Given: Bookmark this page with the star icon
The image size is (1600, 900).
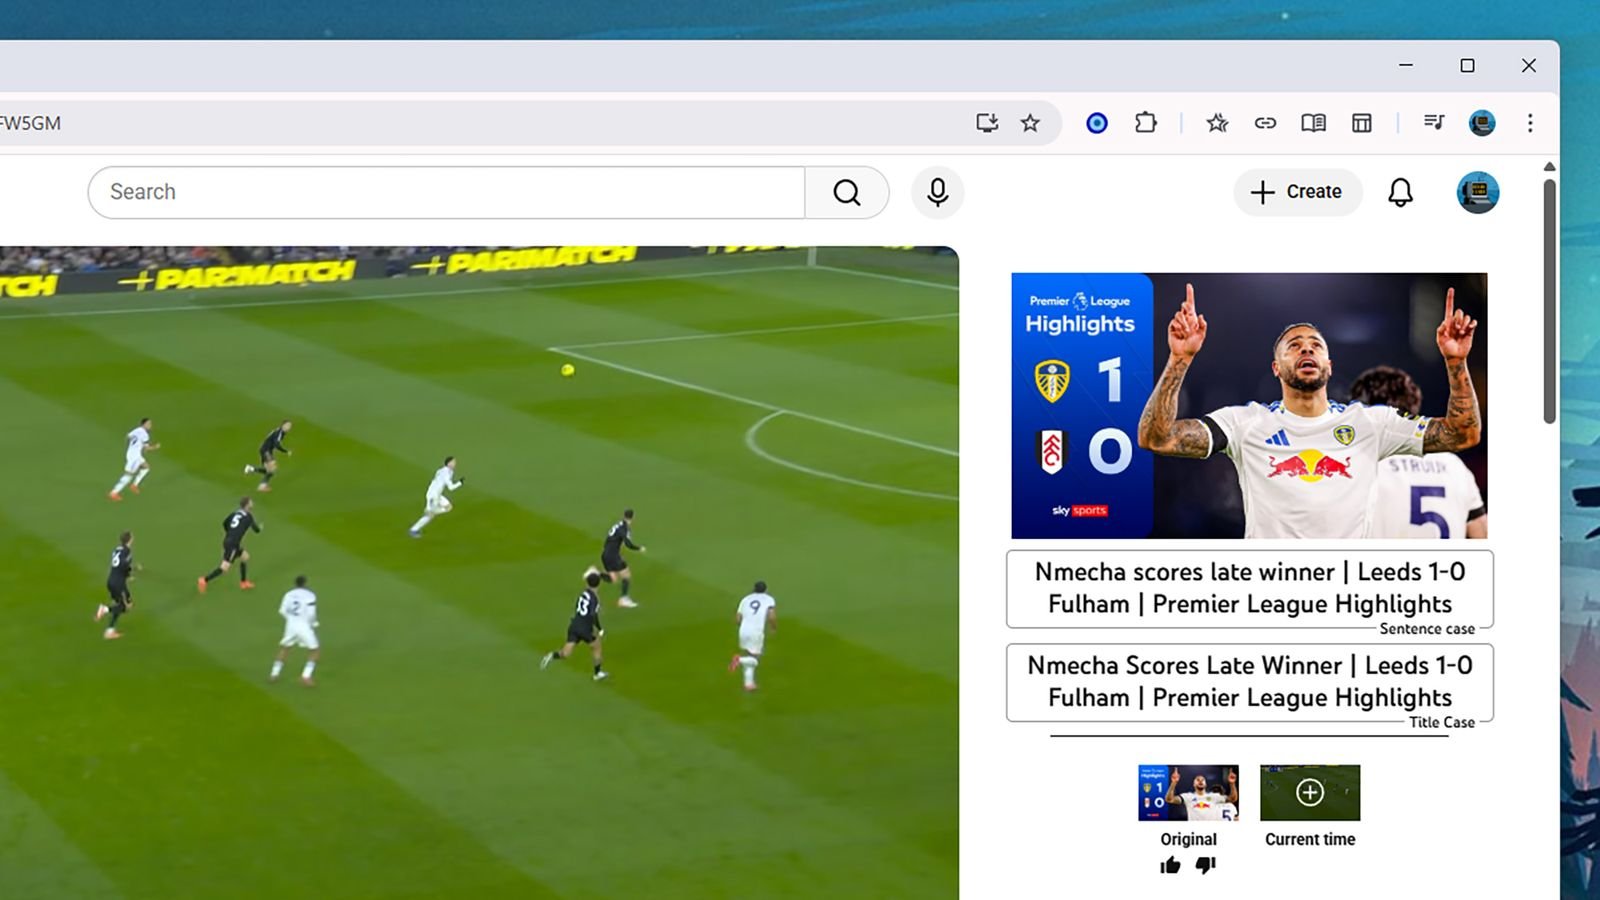Looking at the screenshot, I should pyautogui.click(x=1030, y=123).
